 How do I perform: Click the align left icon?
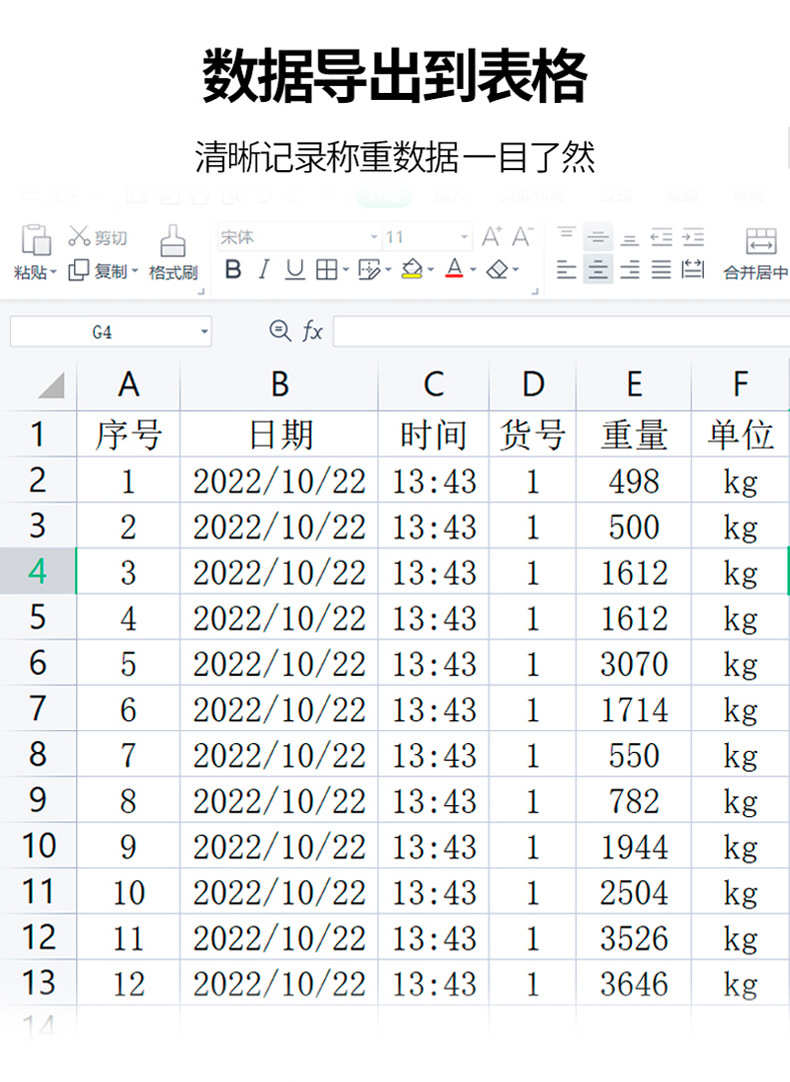point(566,269)
